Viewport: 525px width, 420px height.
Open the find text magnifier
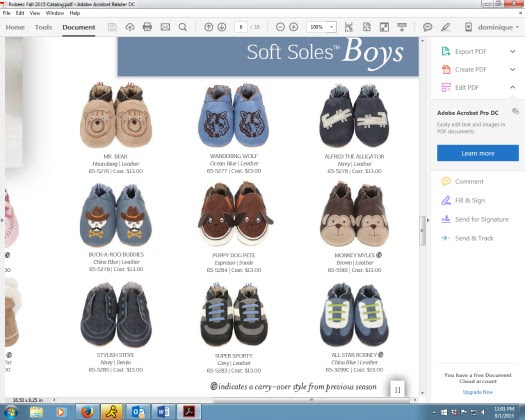[x=183, y=27]
